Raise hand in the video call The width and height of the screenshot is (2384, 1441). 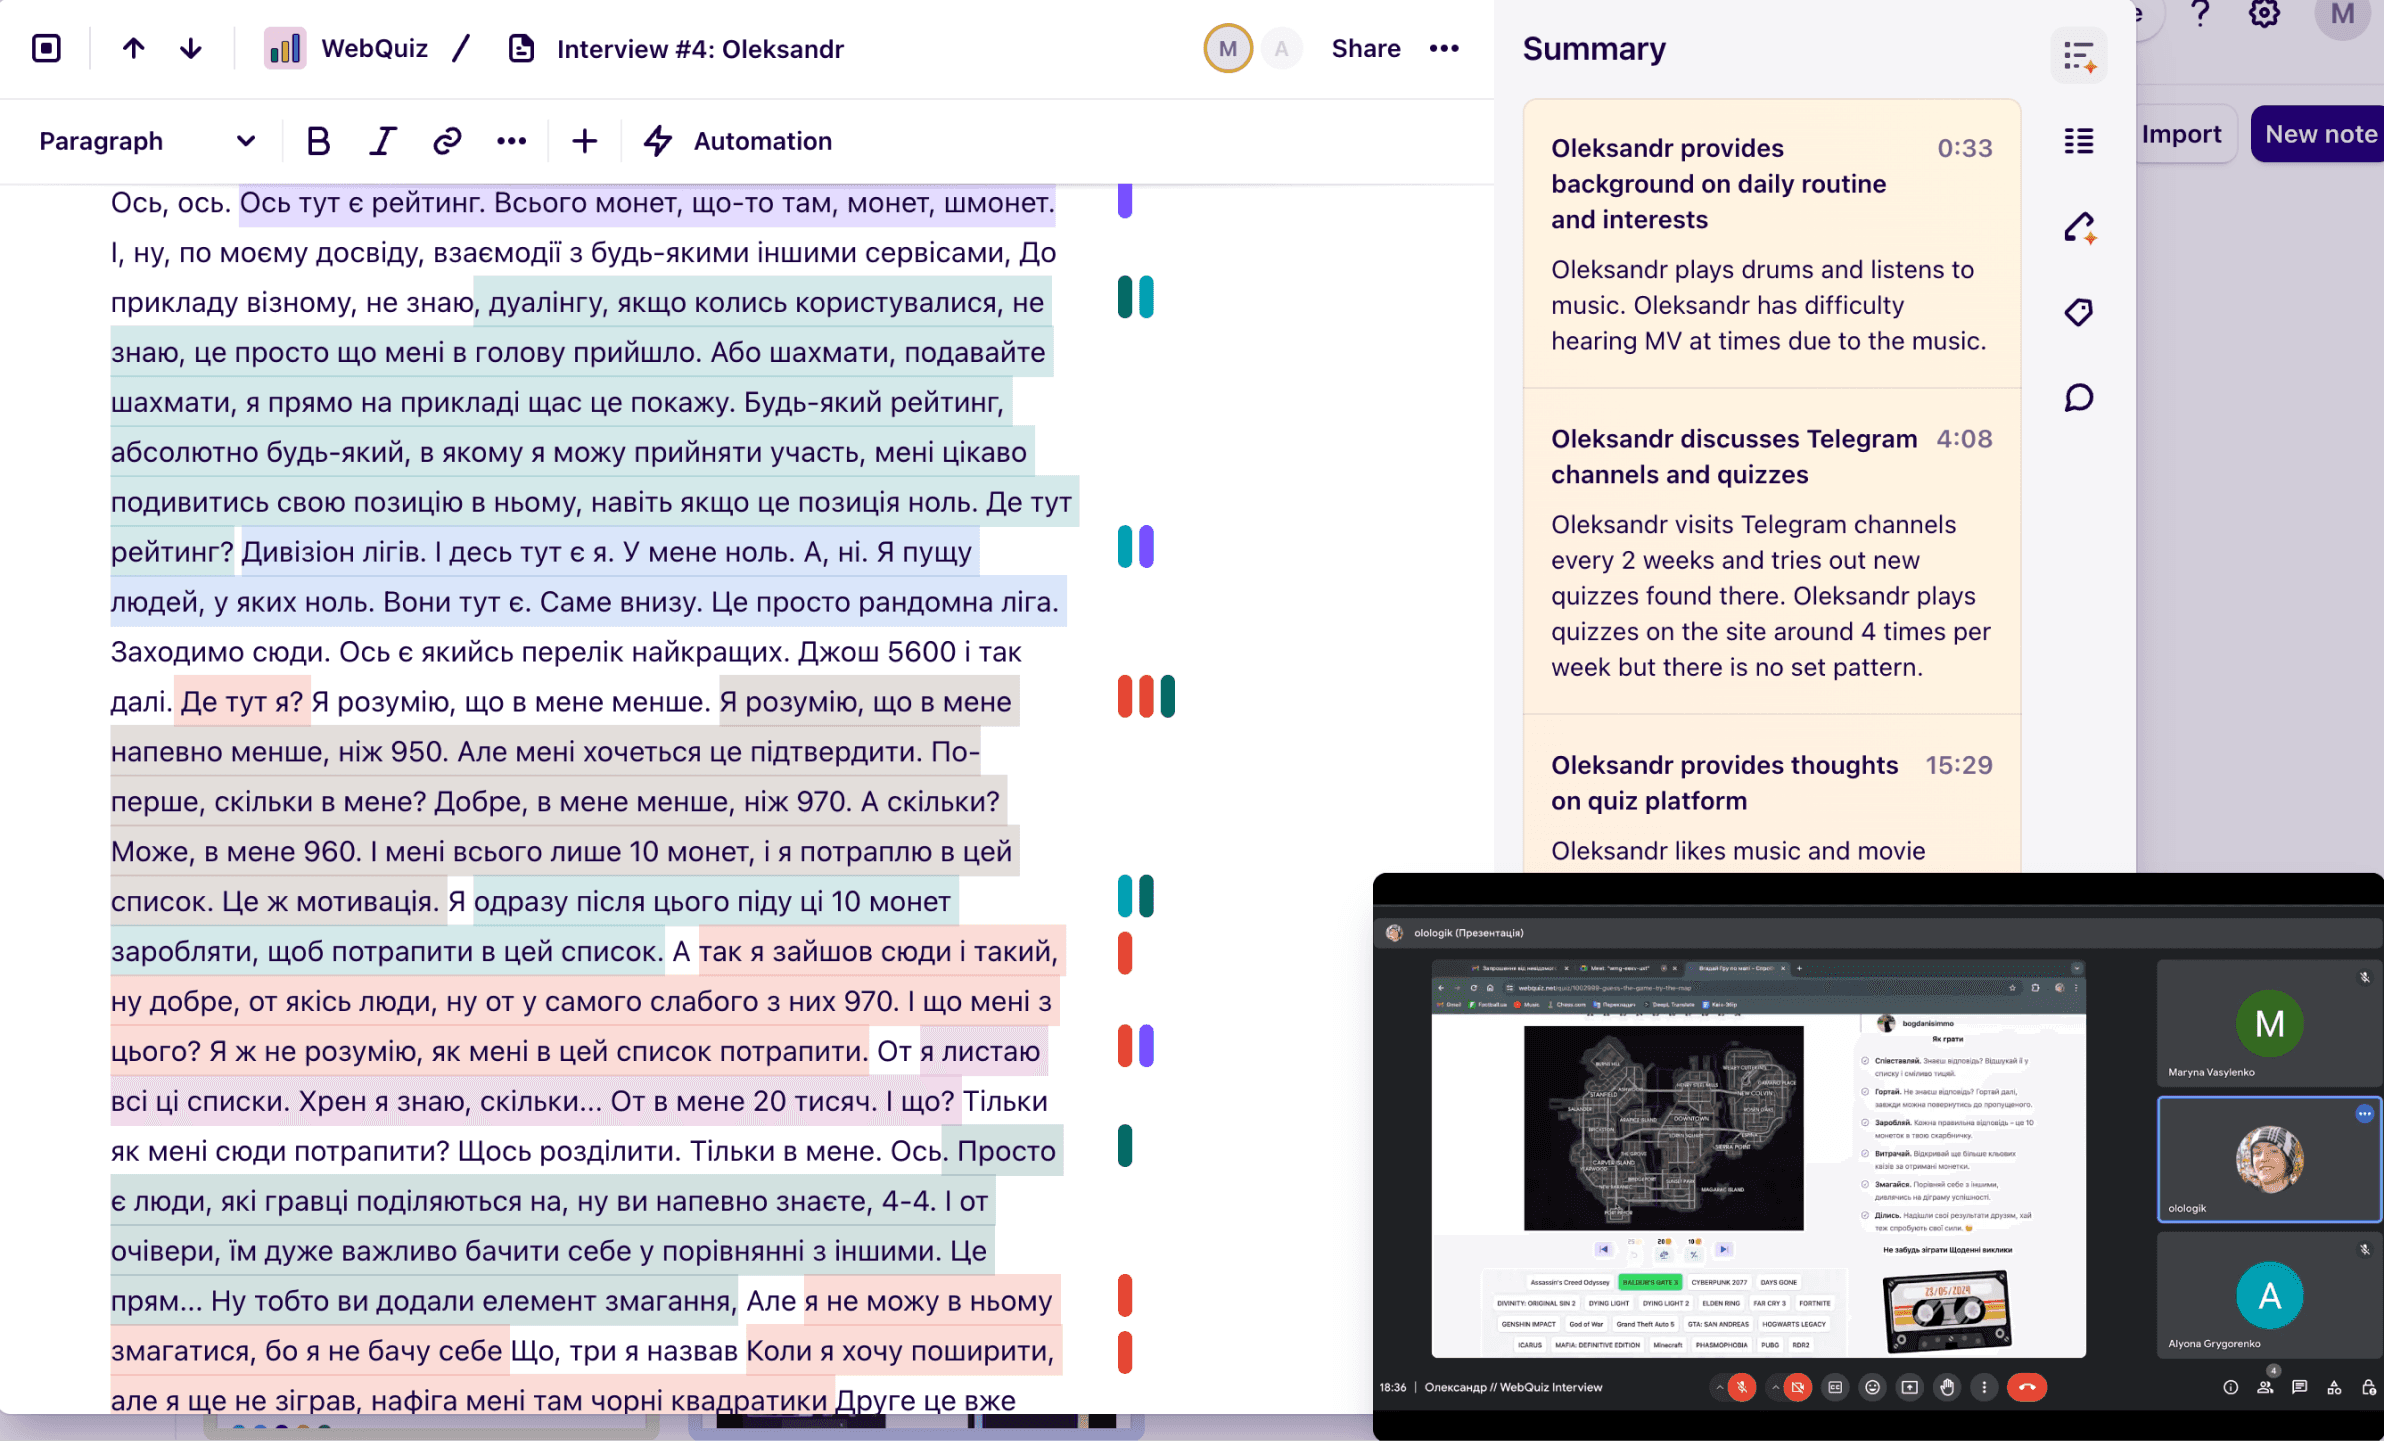tap(1946, 1387)
